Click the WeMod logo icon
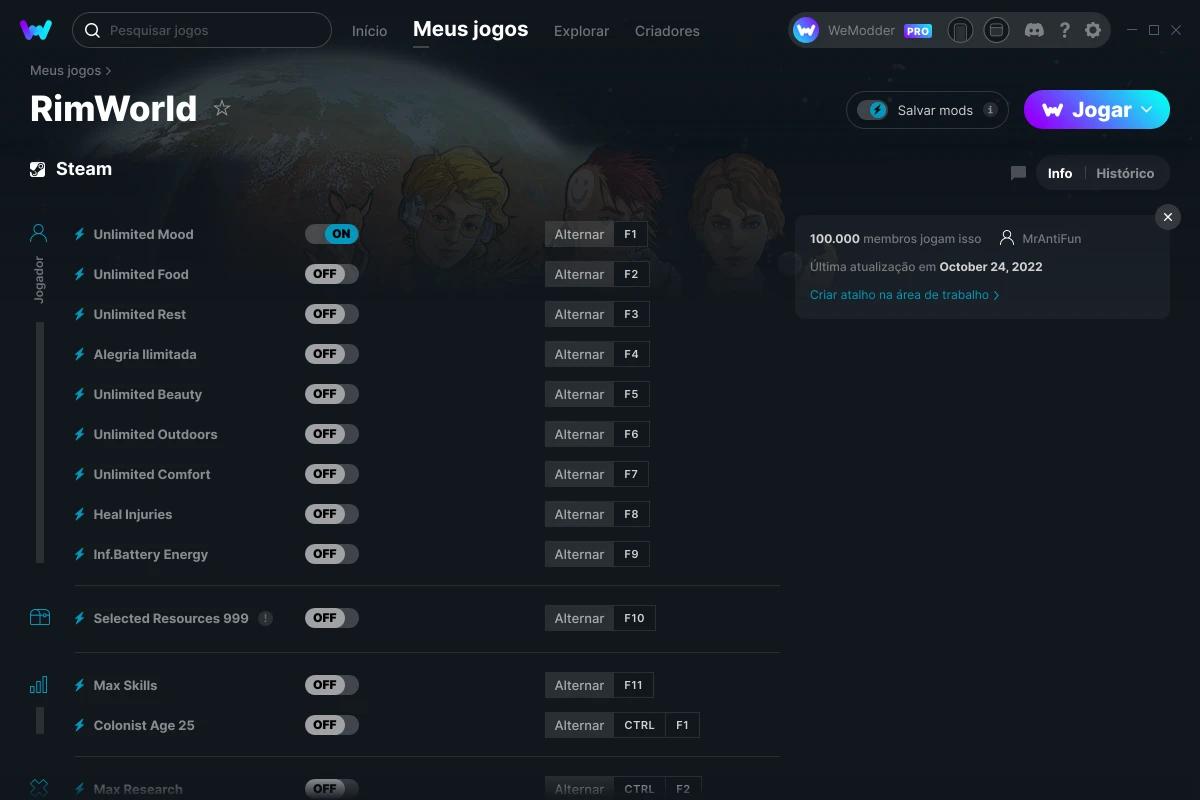The height and width of the screenshot is (800, 1200). [36, 30]
